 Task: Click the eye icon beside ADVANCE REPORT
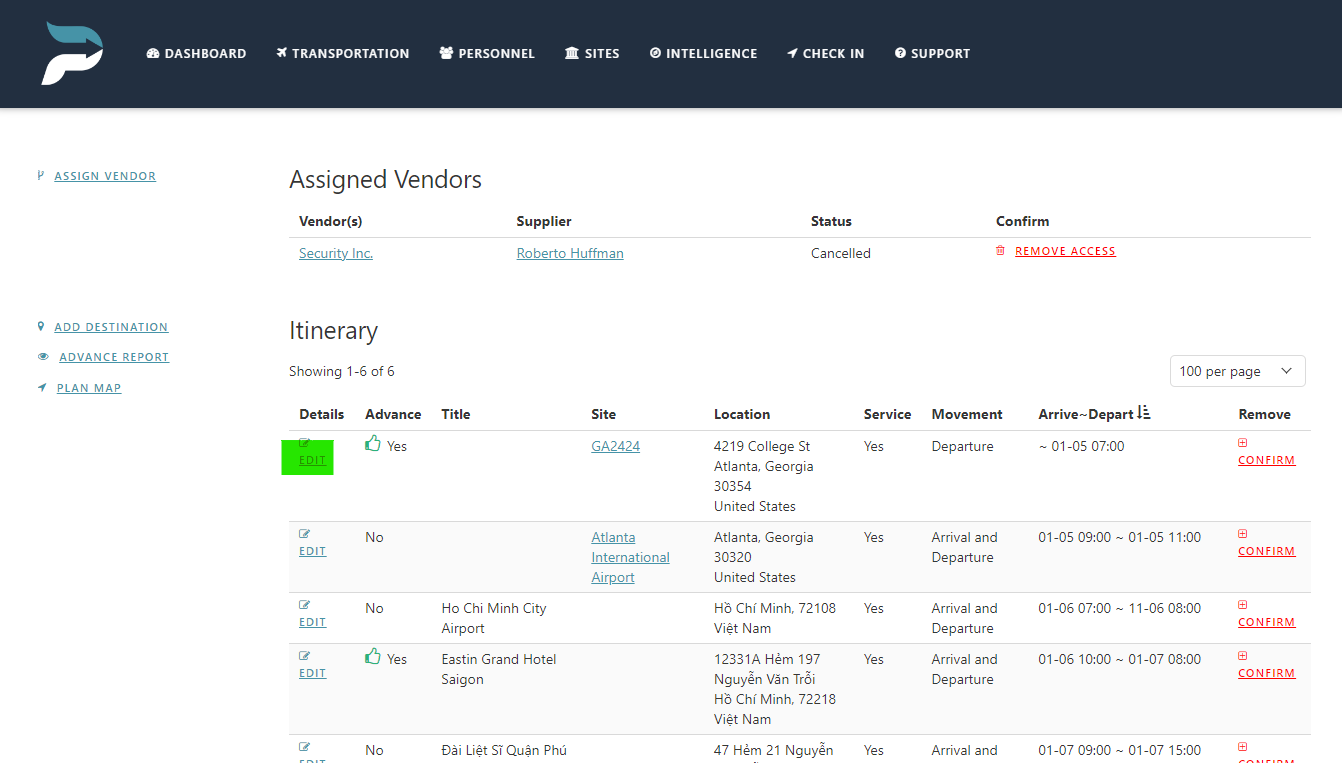click(41, 356)
